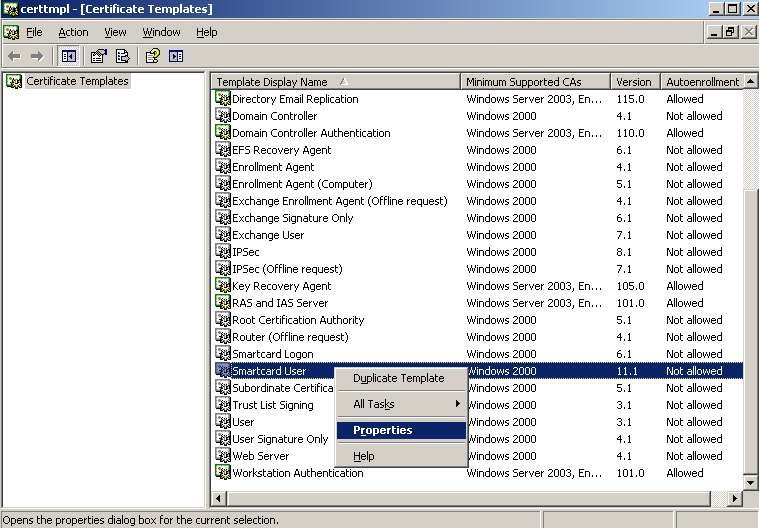This screenshot has width=759, height=528.
Task: Click Not allowed in Web Server row
Action: pyautogui.click(x=694, y=456)
